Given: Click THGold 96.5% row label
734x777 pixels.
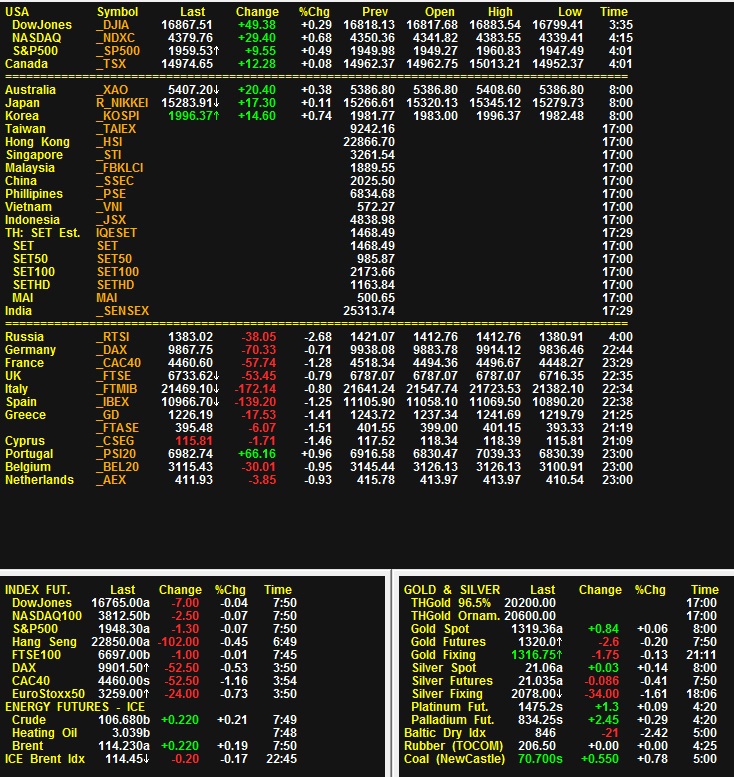Looking at the screenshot, I should 451,603.
